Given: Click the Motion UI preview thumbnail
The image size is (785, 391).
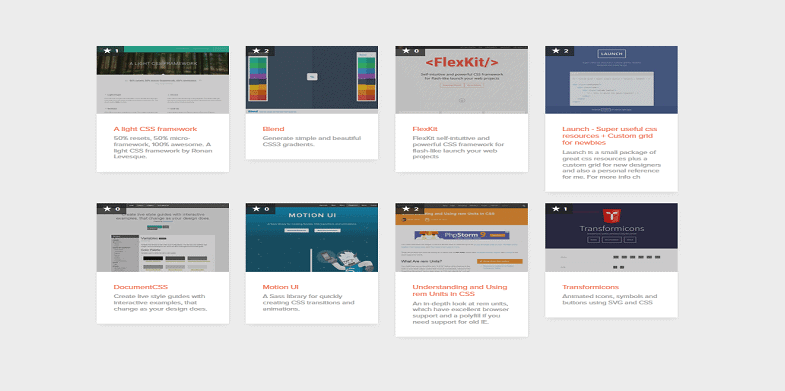Looking at the screenshot, I should point(312,238).
